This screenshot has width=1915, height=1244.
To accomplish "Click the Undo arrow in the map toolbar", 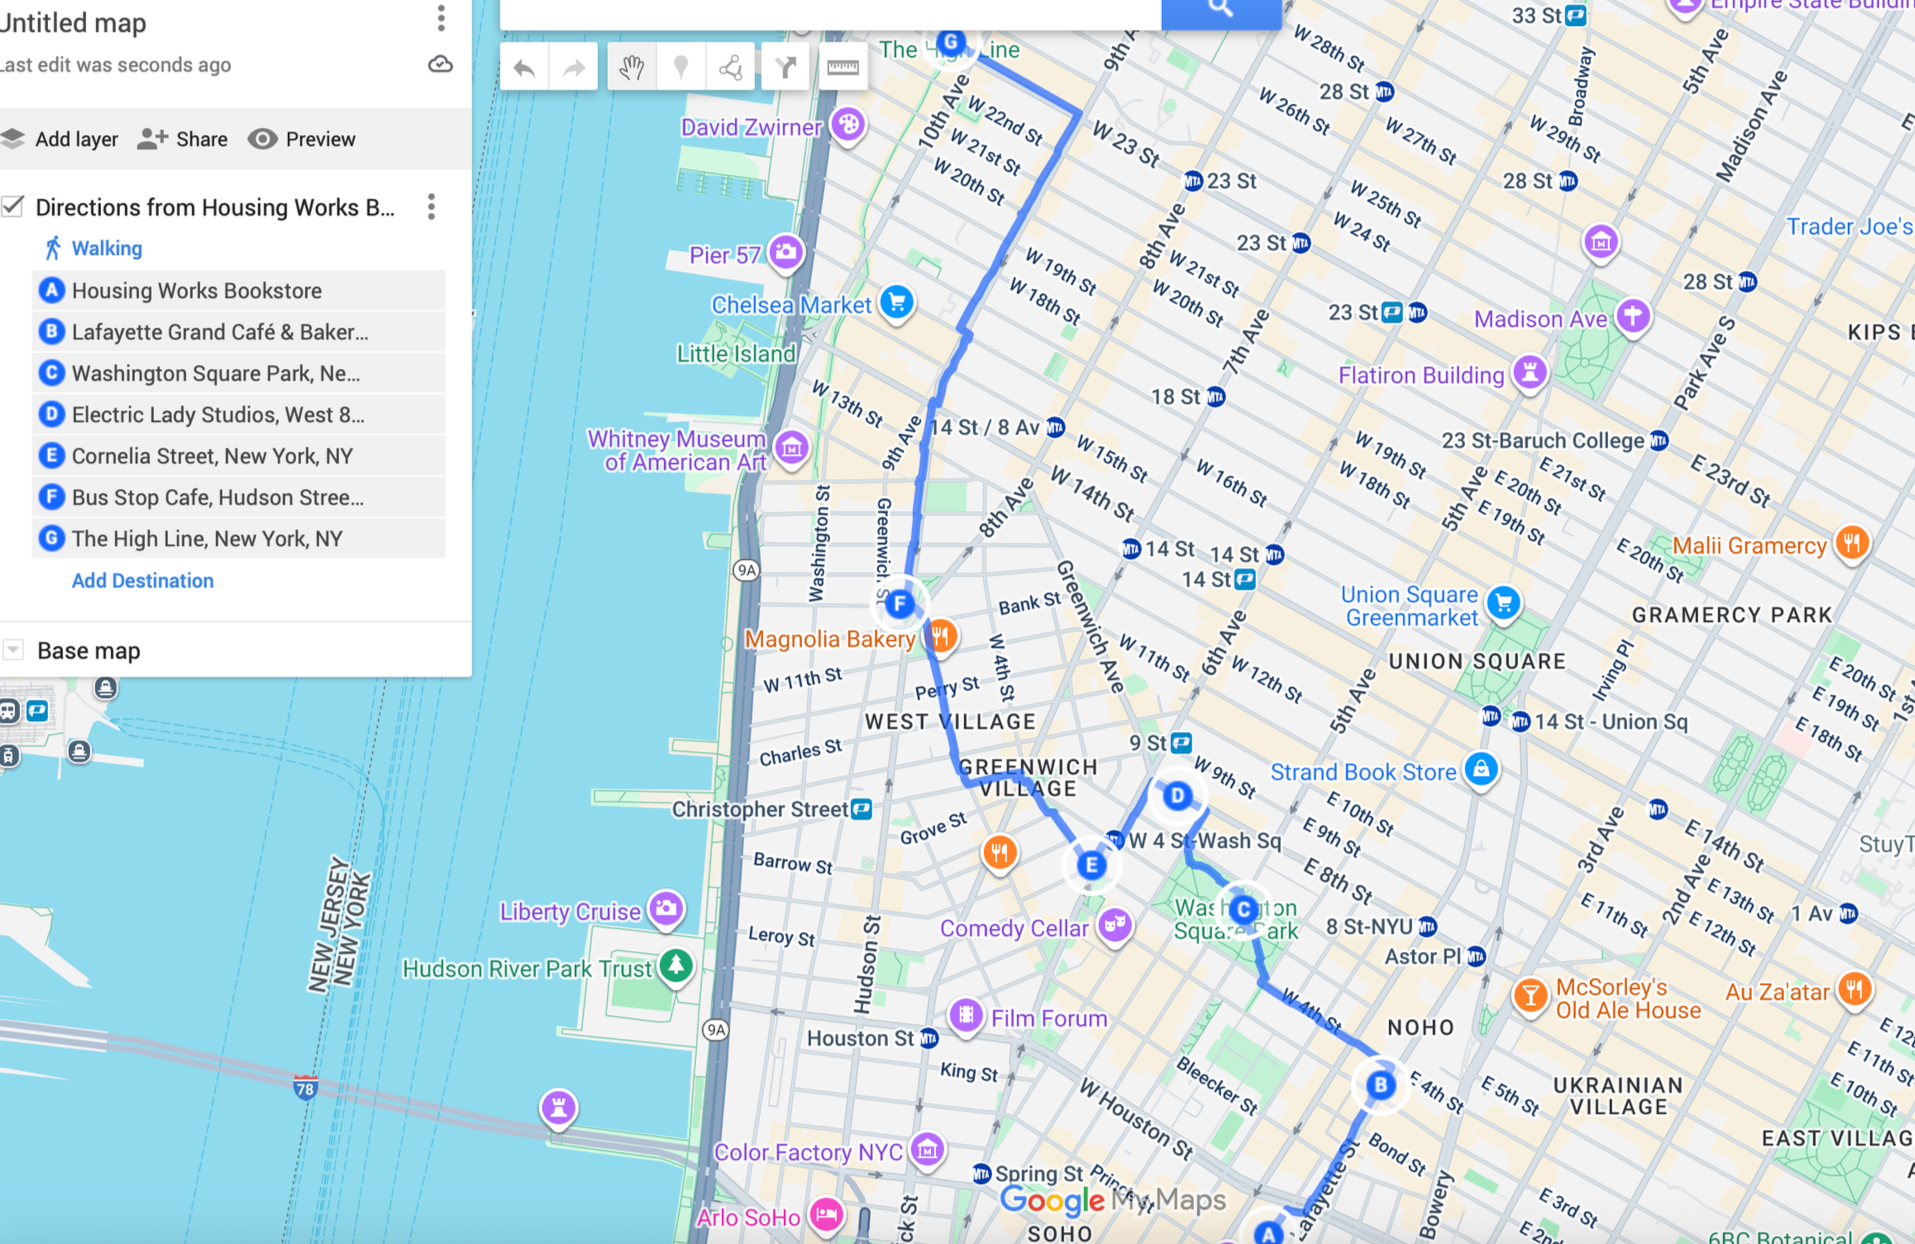I will click(524, 67).
